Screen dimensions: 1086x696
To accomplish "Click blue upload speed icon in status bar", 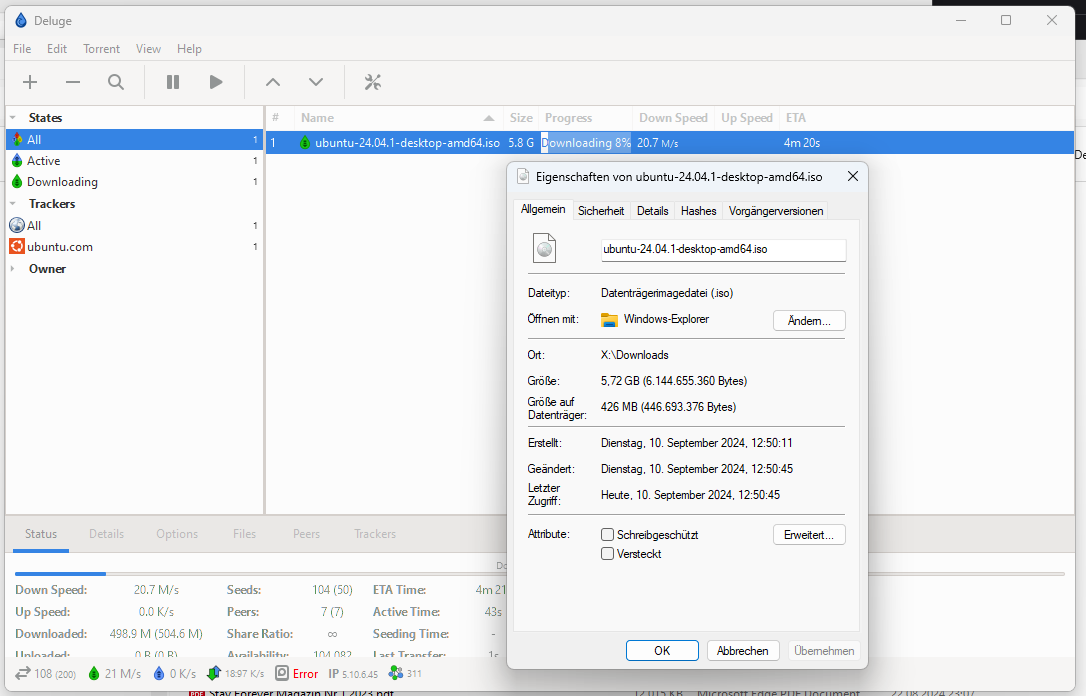I will (x=159, y=673).
